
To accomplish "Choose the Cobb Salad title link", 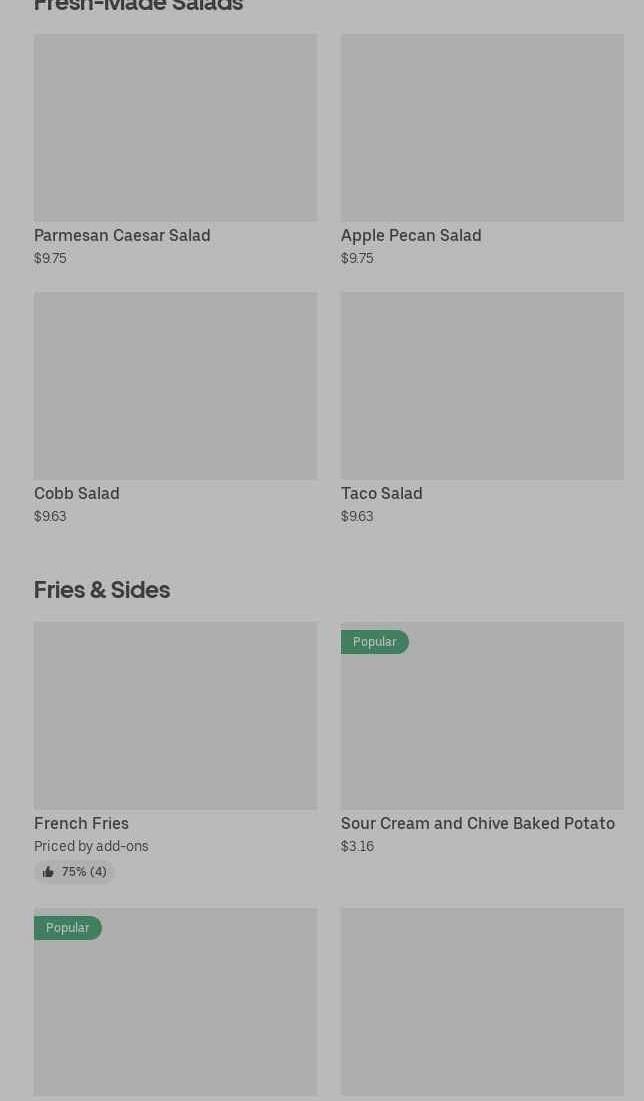I will point(77,493).
